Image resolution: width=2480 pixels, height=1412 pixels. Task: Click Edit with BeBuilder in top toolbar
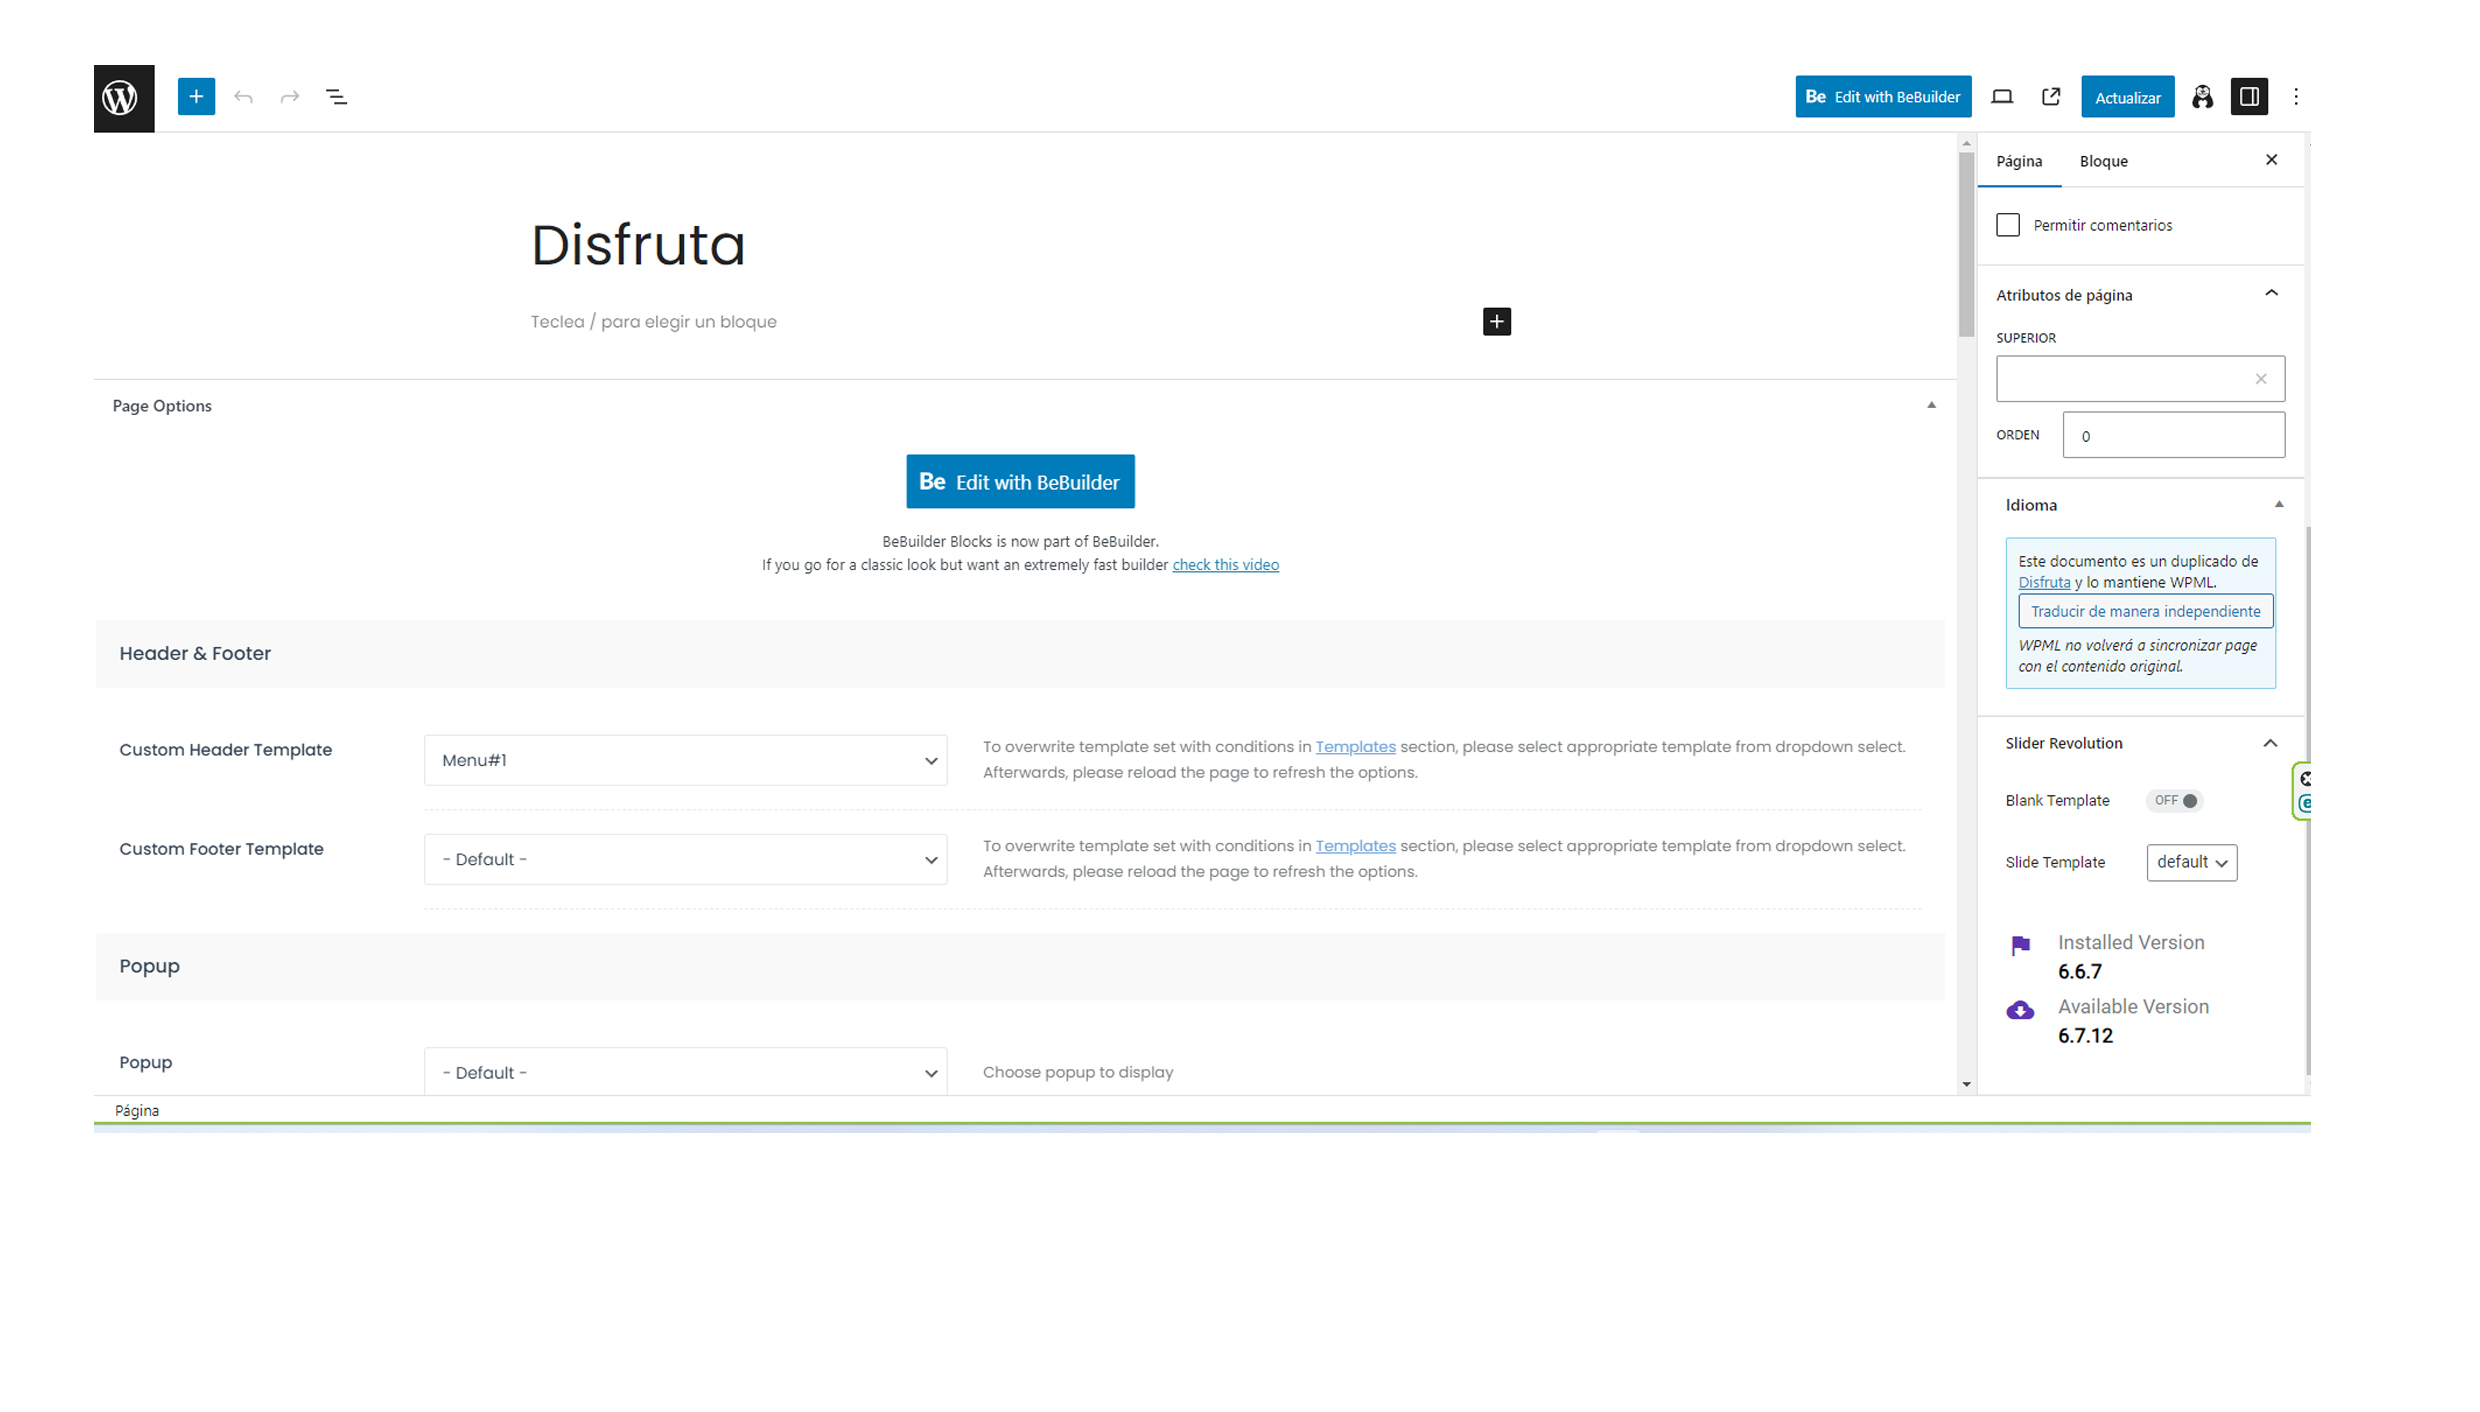1883,97
